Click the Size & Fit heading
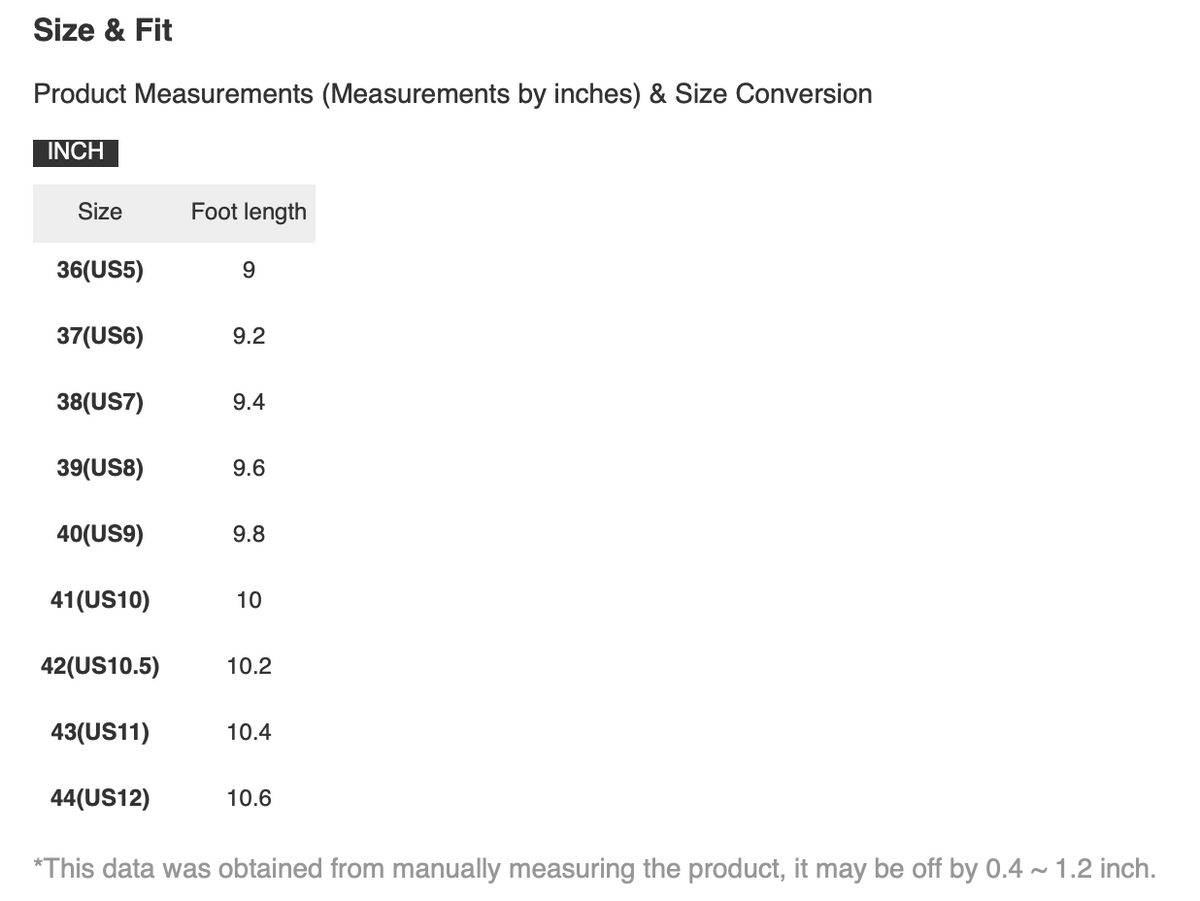Image resolution: width=1200 pixels, height=901 pixels. 103,30
